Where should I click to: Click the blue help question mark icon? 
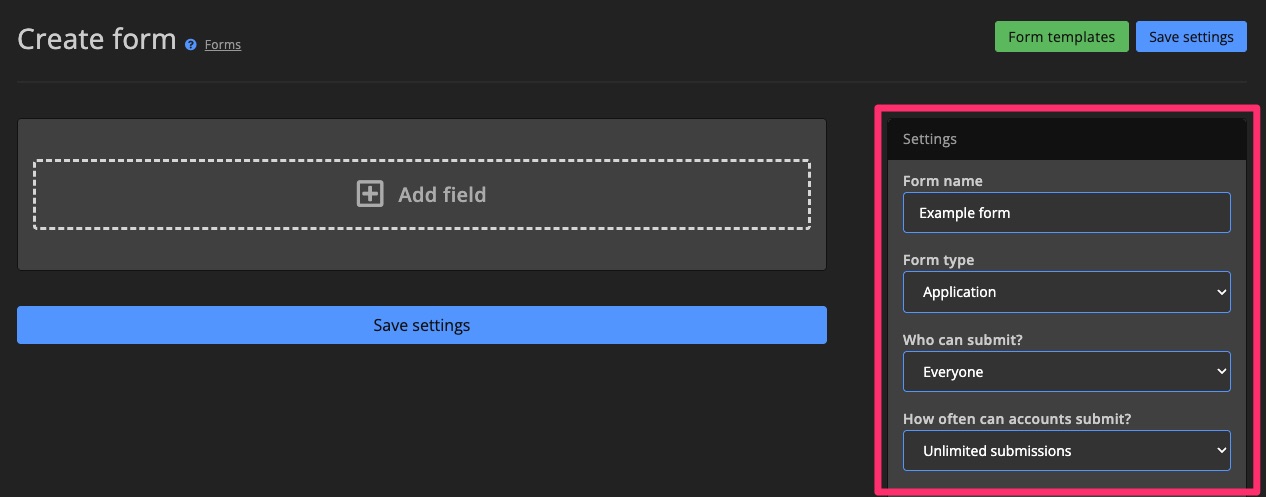pyautogui.click(x=191, y=45)
